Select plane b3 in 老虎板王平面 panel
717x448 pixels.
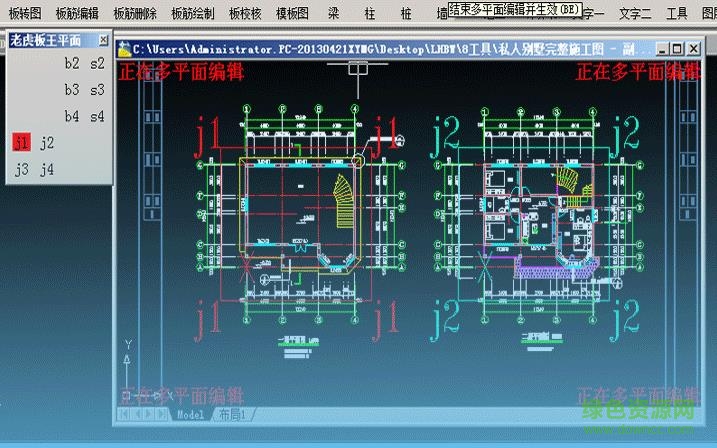point(72,90)
